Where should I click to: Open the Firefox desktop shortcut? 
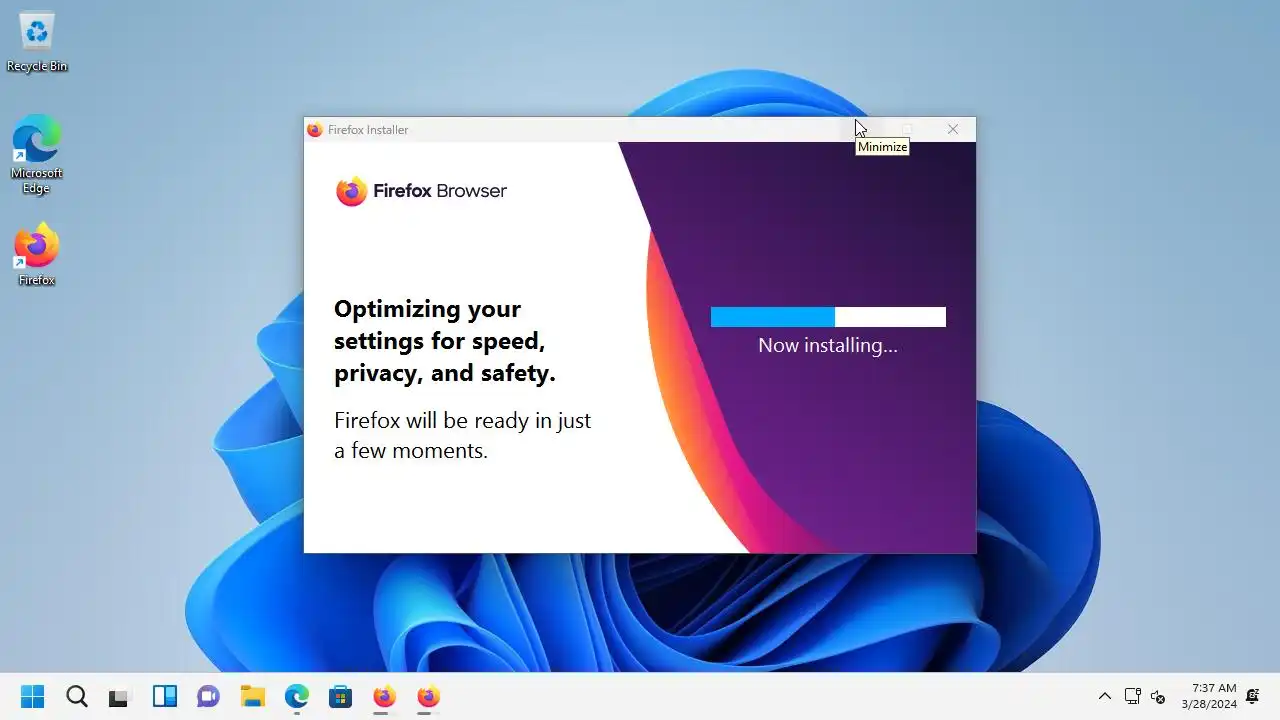[x=37, y=254]
